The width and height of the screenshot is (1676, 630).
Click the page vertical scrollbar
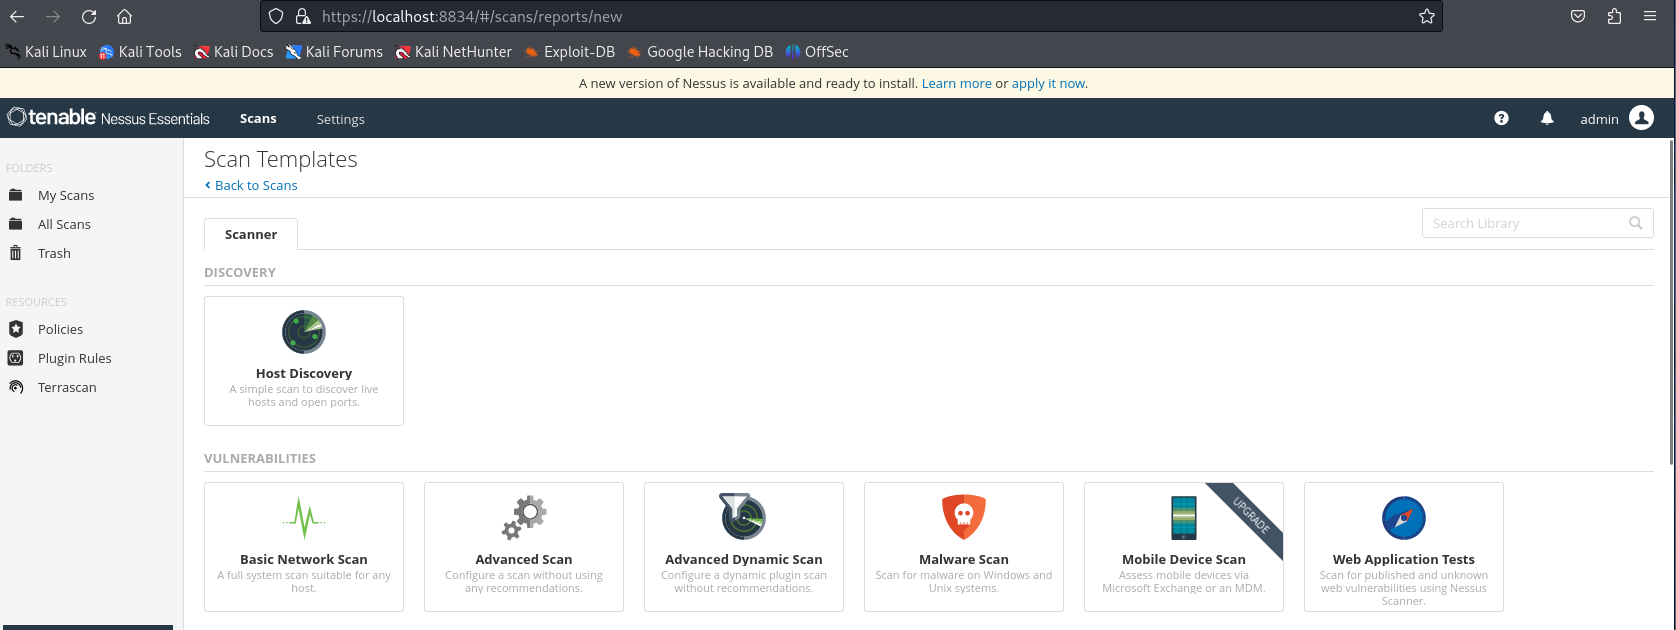pyautogui.click(x=1671, y=302)
